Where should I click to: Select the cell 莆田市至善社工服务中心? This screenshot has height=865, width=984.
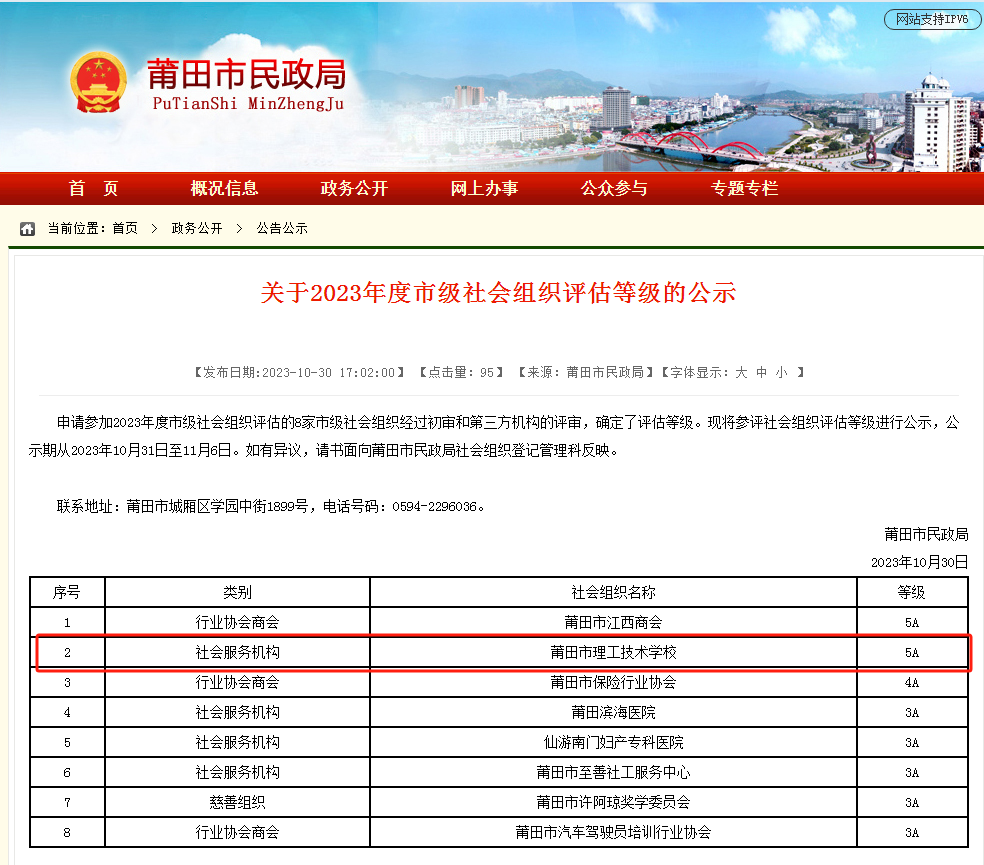613,772
